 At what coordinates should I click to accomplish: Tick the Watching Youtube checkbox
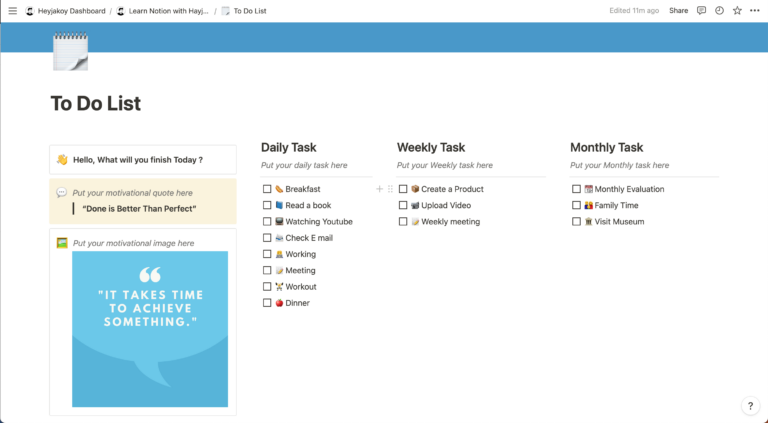(267, 221)
